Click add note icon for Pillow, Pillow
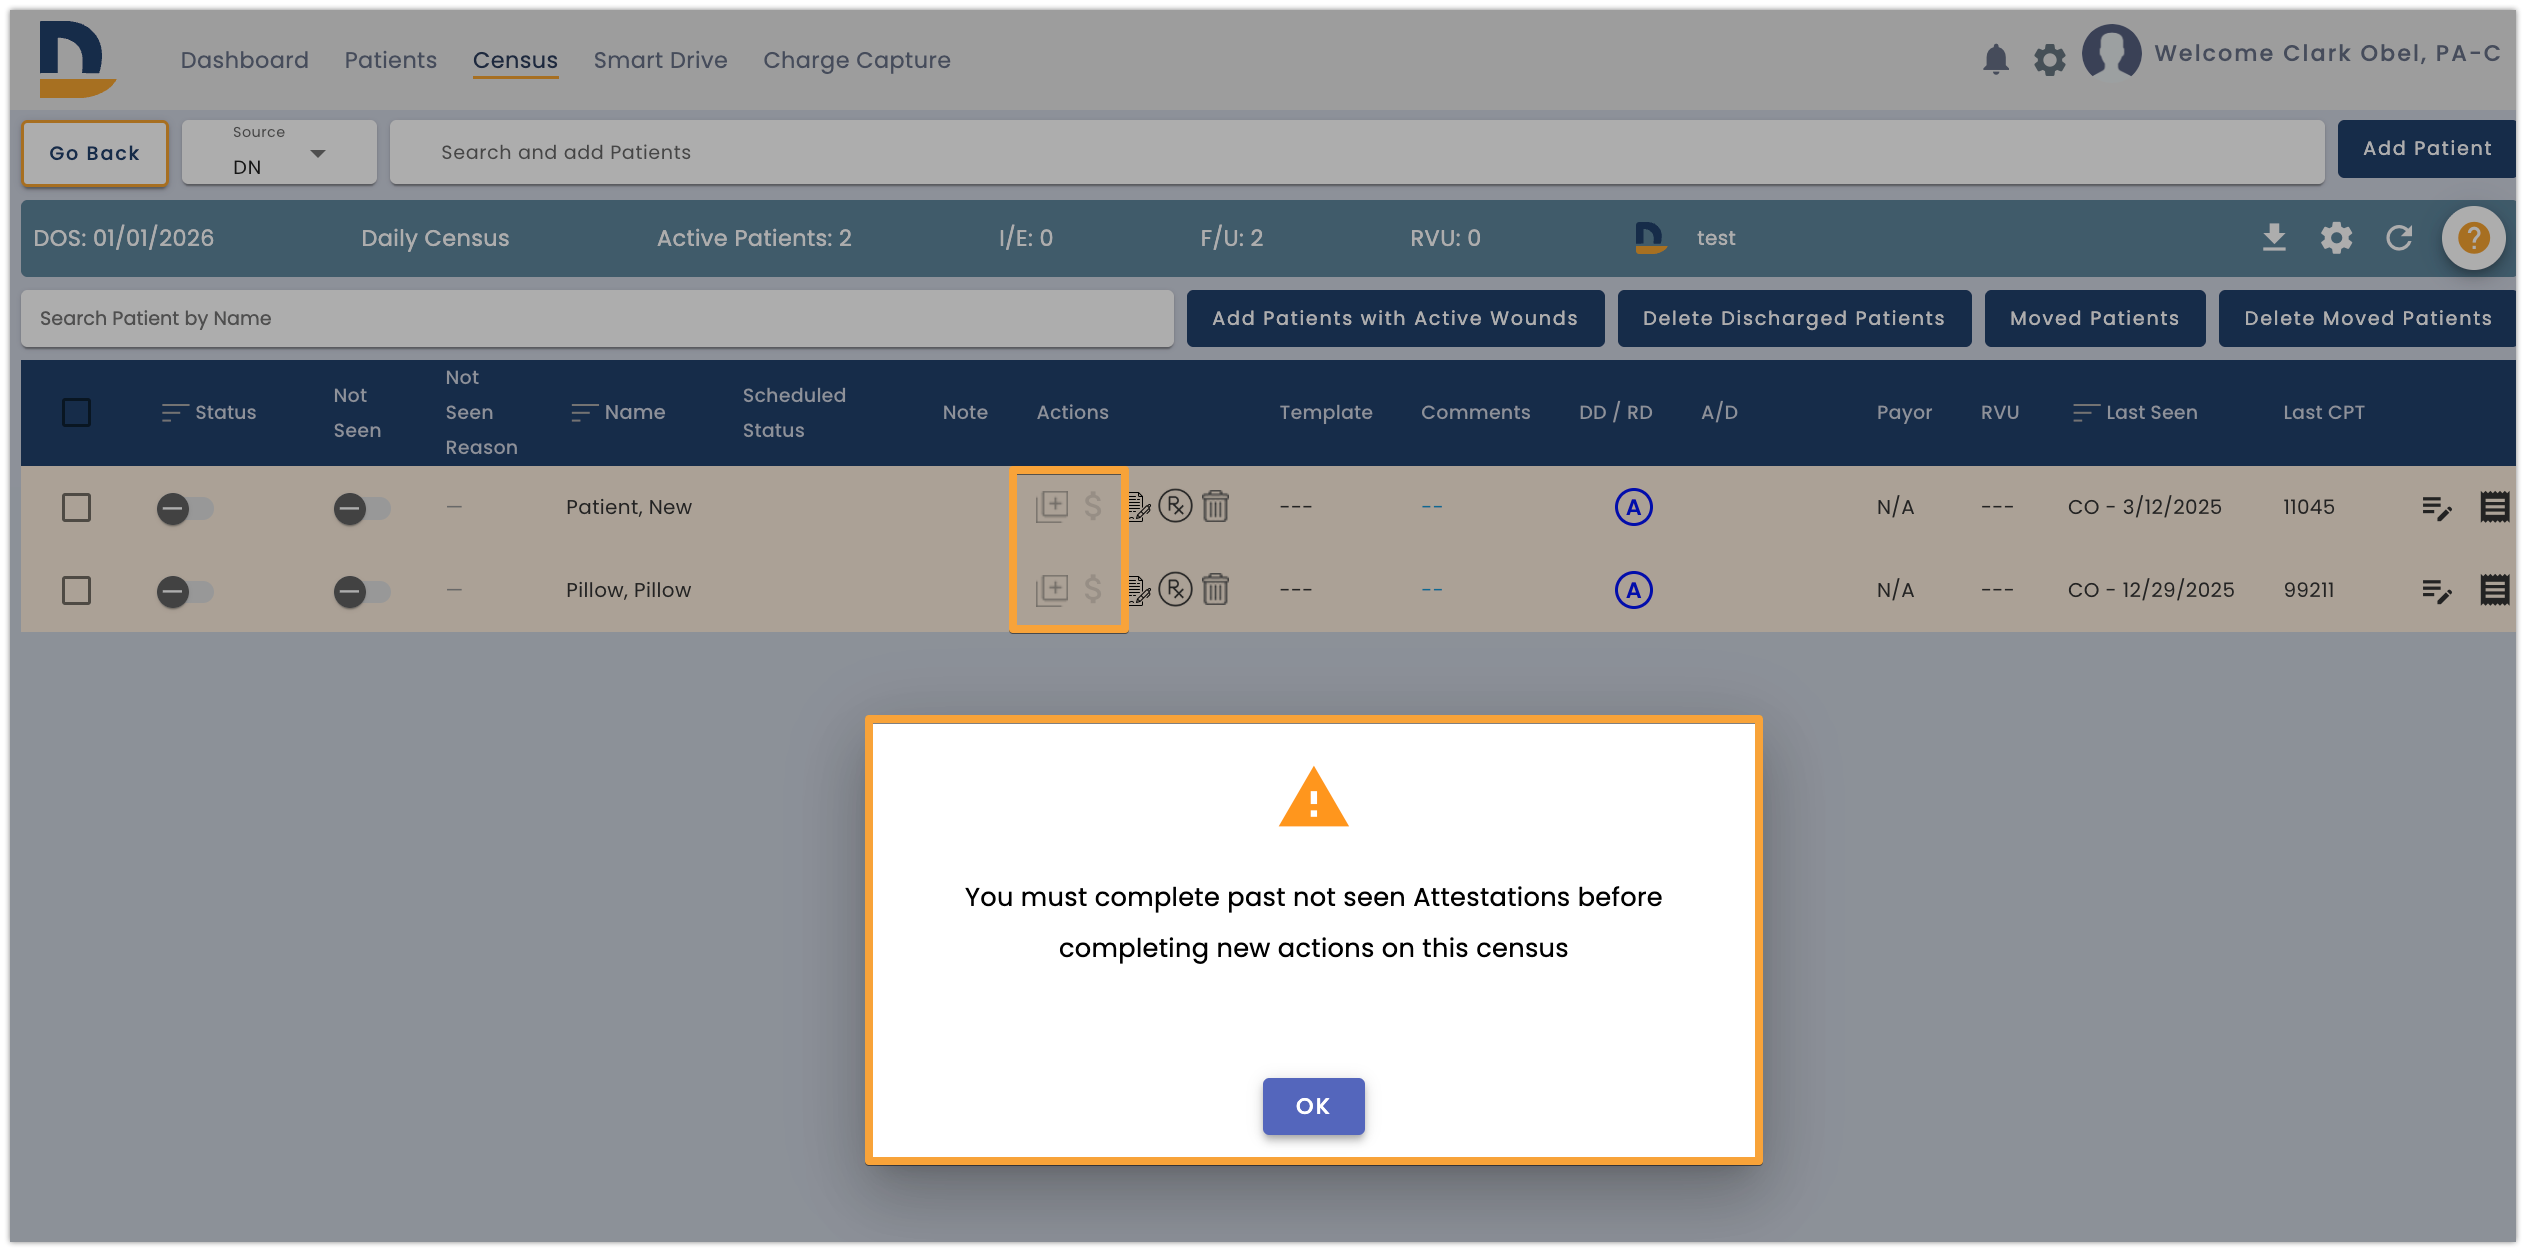Viewport: 2526px width, 1252px height. pyautogui.click(x=1052, y=589)
